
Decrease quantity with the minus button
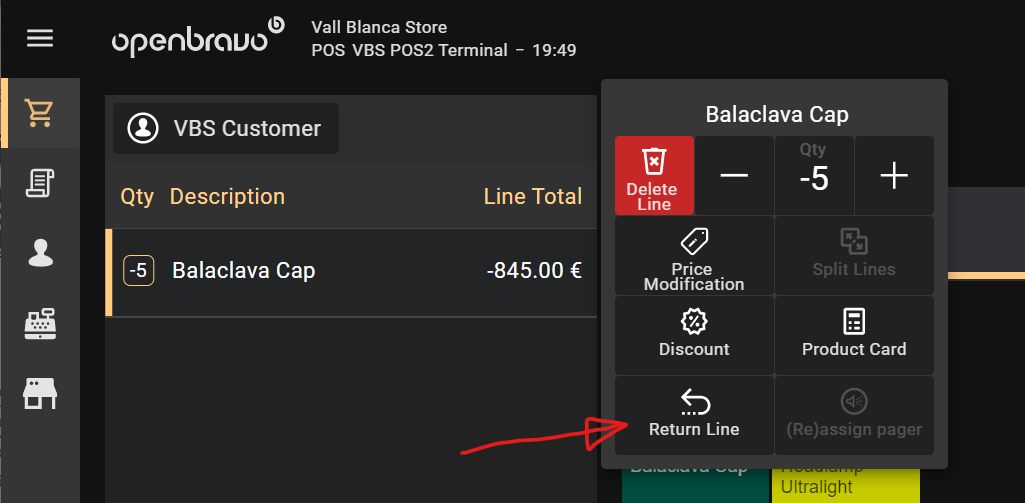point(734,176)
